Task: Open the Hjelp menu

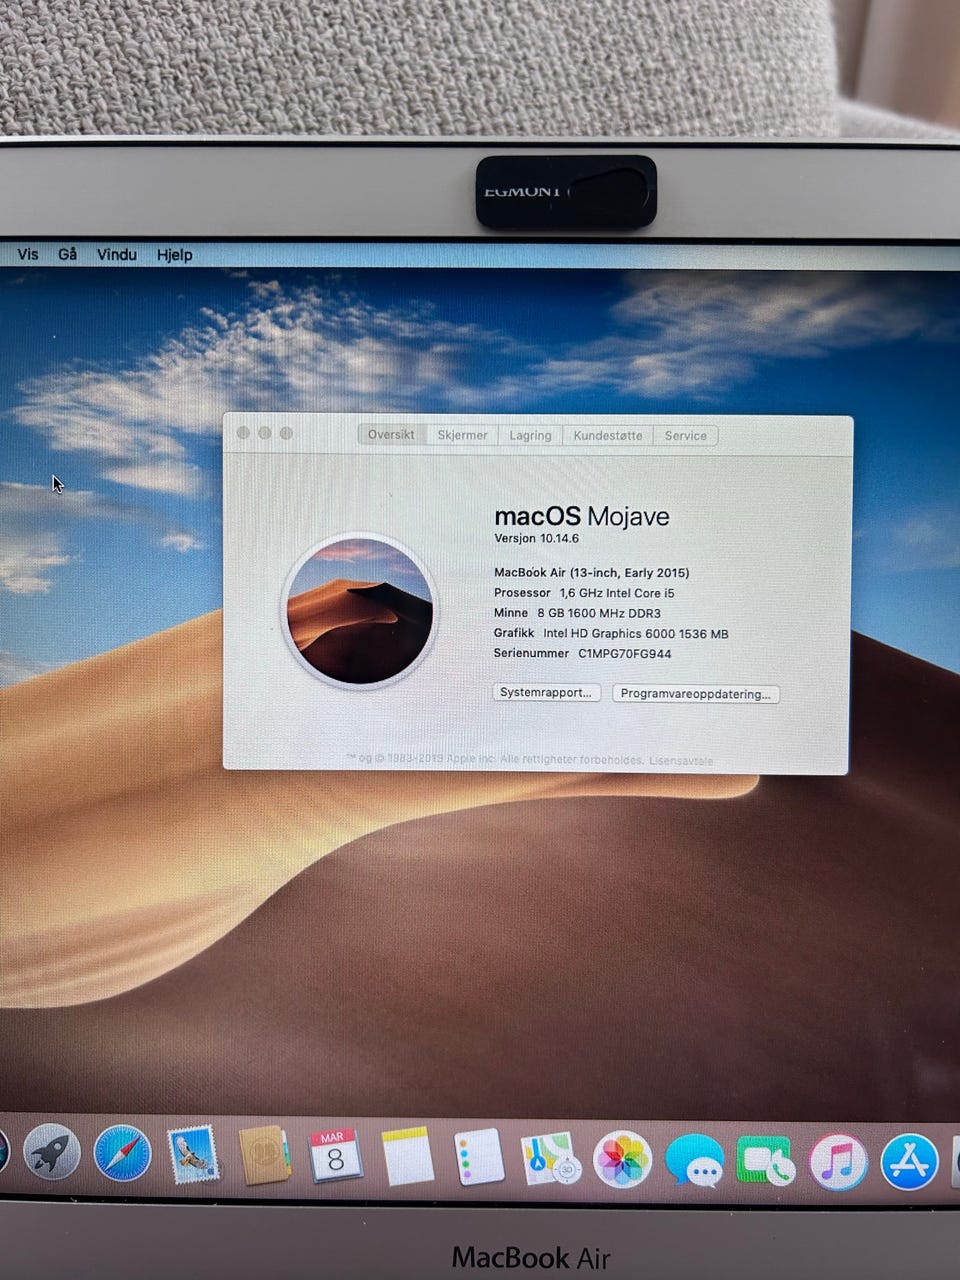Action: [174, 255]
